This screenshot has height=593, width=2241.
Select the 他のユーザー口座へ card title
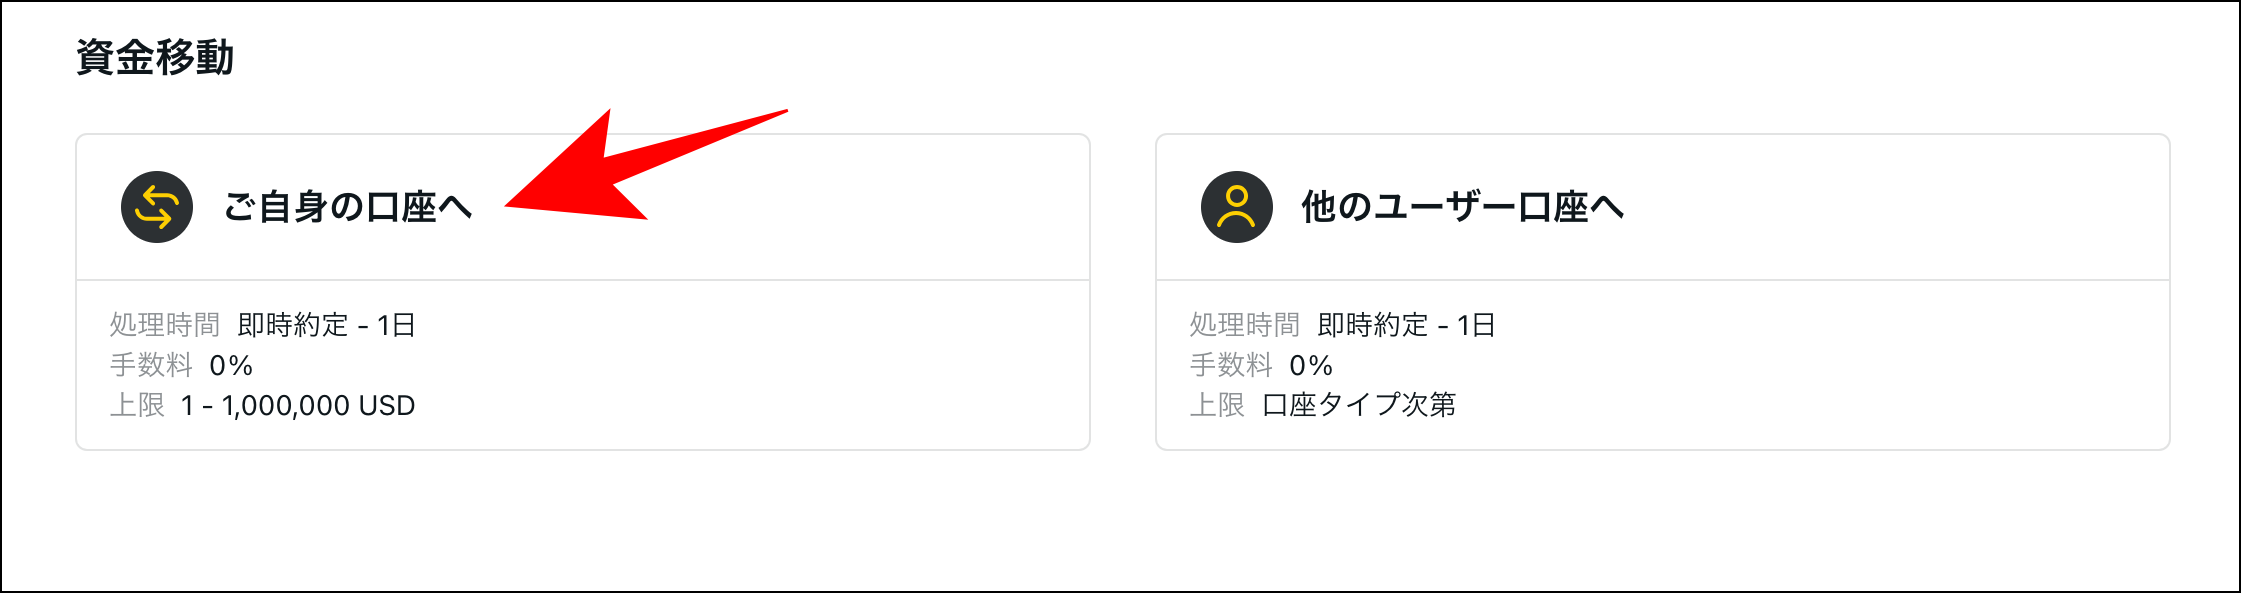[1461, 210]
